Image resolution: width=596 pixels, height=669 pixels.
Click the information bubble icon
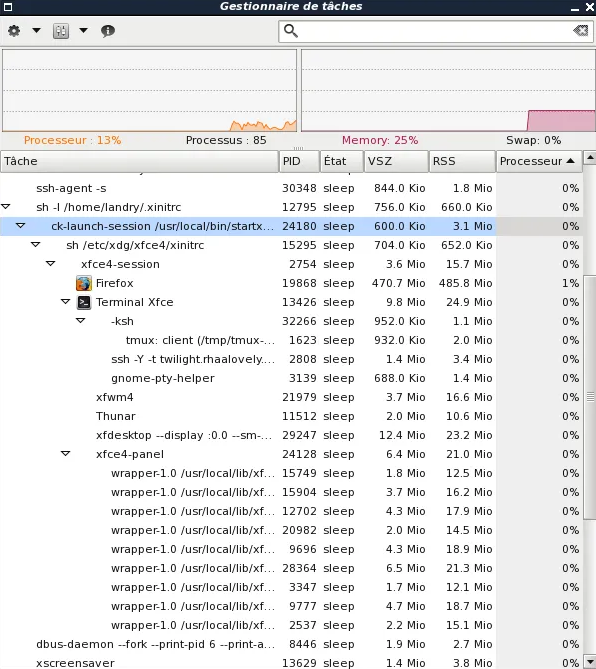108,31
